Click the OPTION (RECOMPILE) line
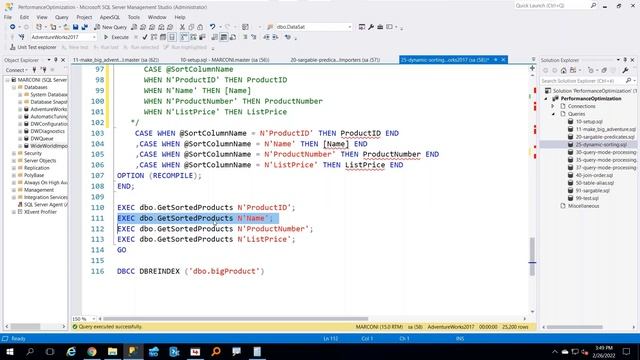640x360 pixels. [159, 176]
